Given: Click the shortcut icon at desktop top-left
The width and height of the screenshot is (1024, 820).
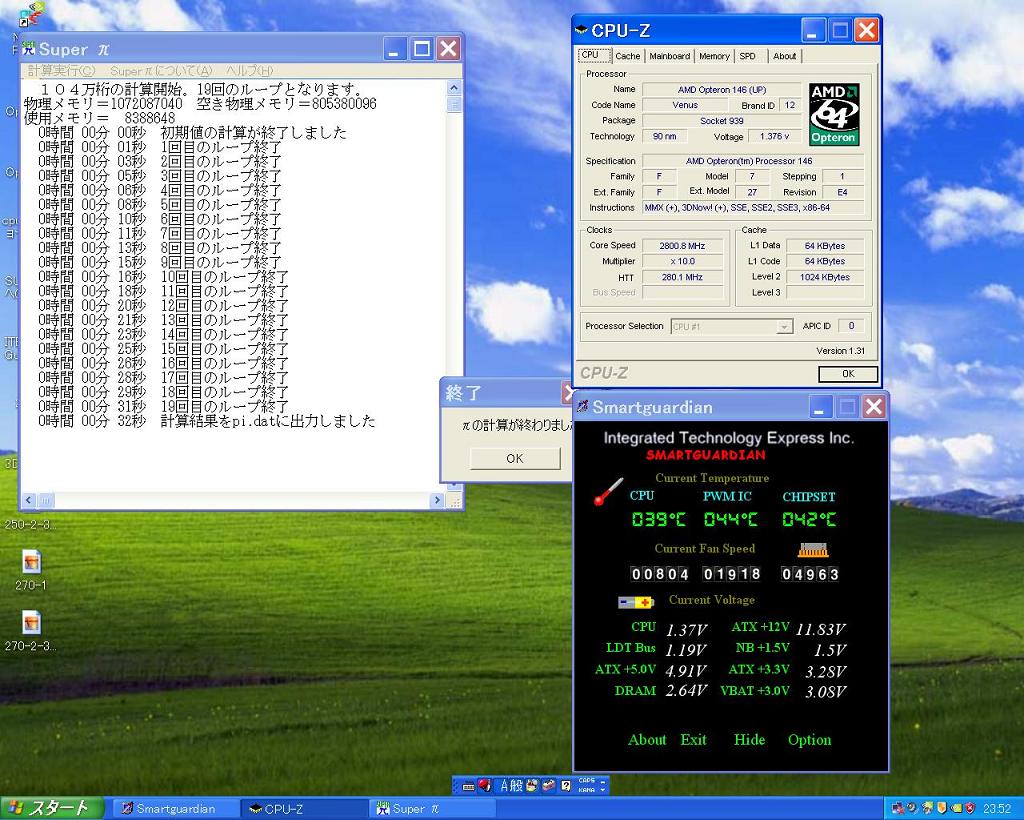Looking at the screenshot, I should pos(31,14).
